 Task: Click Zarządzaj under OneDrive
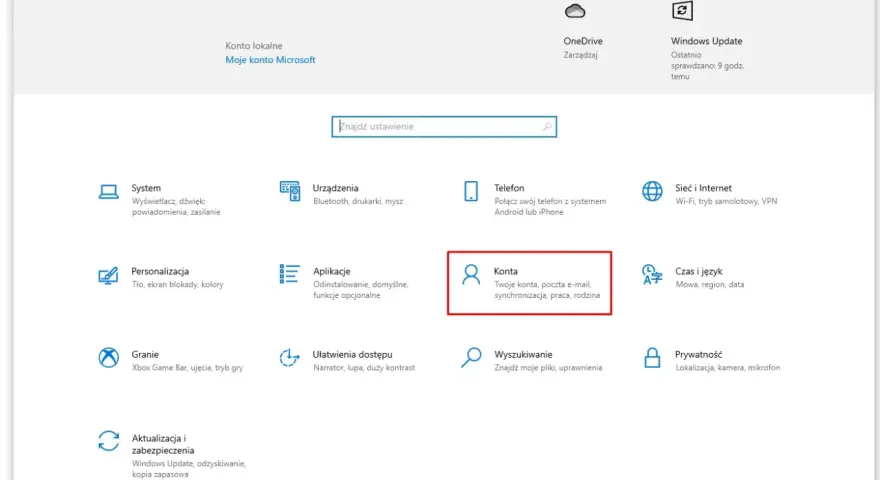tap(580, 55)
